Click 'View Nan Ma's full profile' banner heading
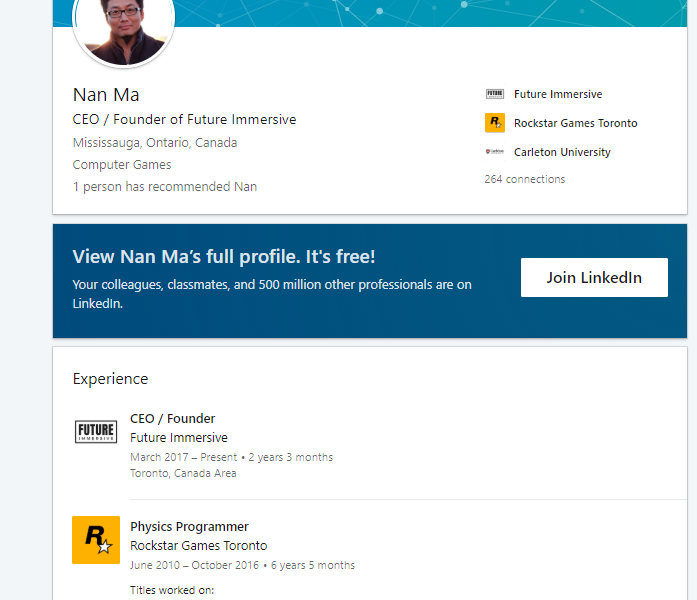Viewport: 697px width, 600px height. point(224,257)
